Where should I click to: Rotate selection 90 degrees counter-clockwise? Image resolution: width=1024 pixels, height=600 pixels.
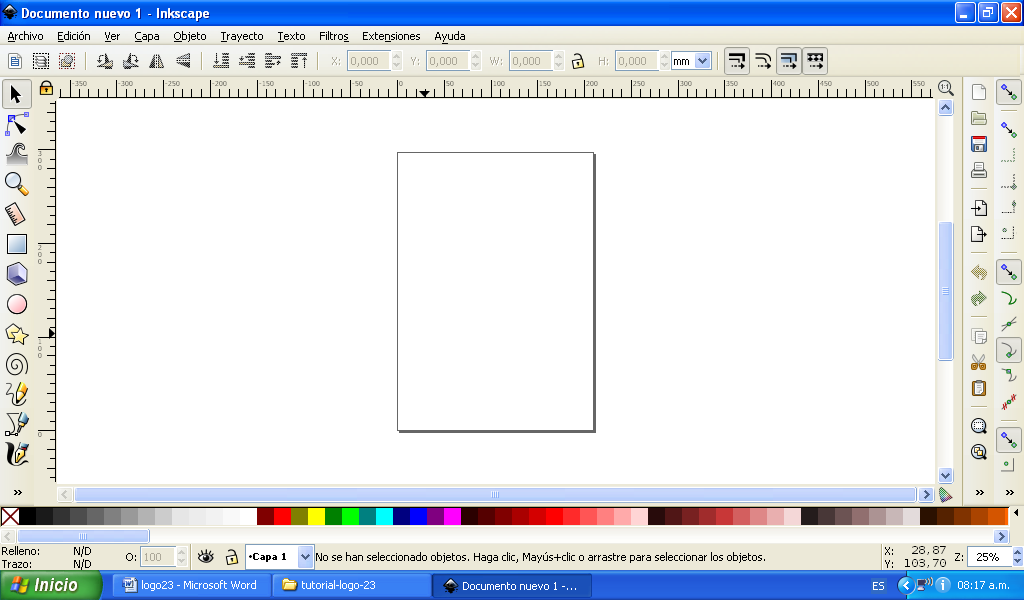click(x=104, y=61)
